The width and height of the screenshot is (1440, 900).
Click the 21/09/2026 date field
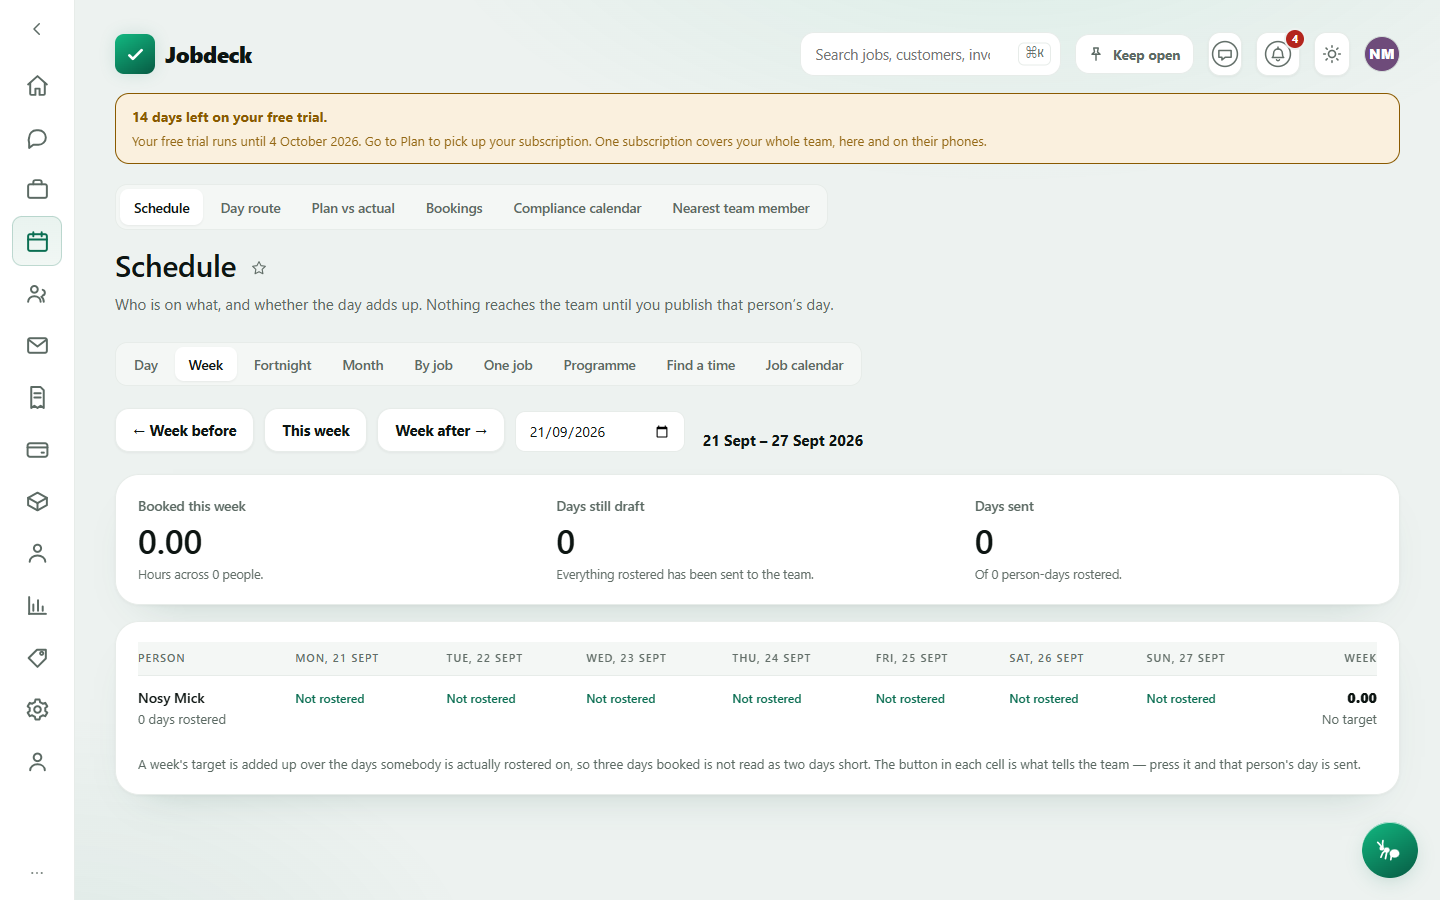click(x=600, y=432)
